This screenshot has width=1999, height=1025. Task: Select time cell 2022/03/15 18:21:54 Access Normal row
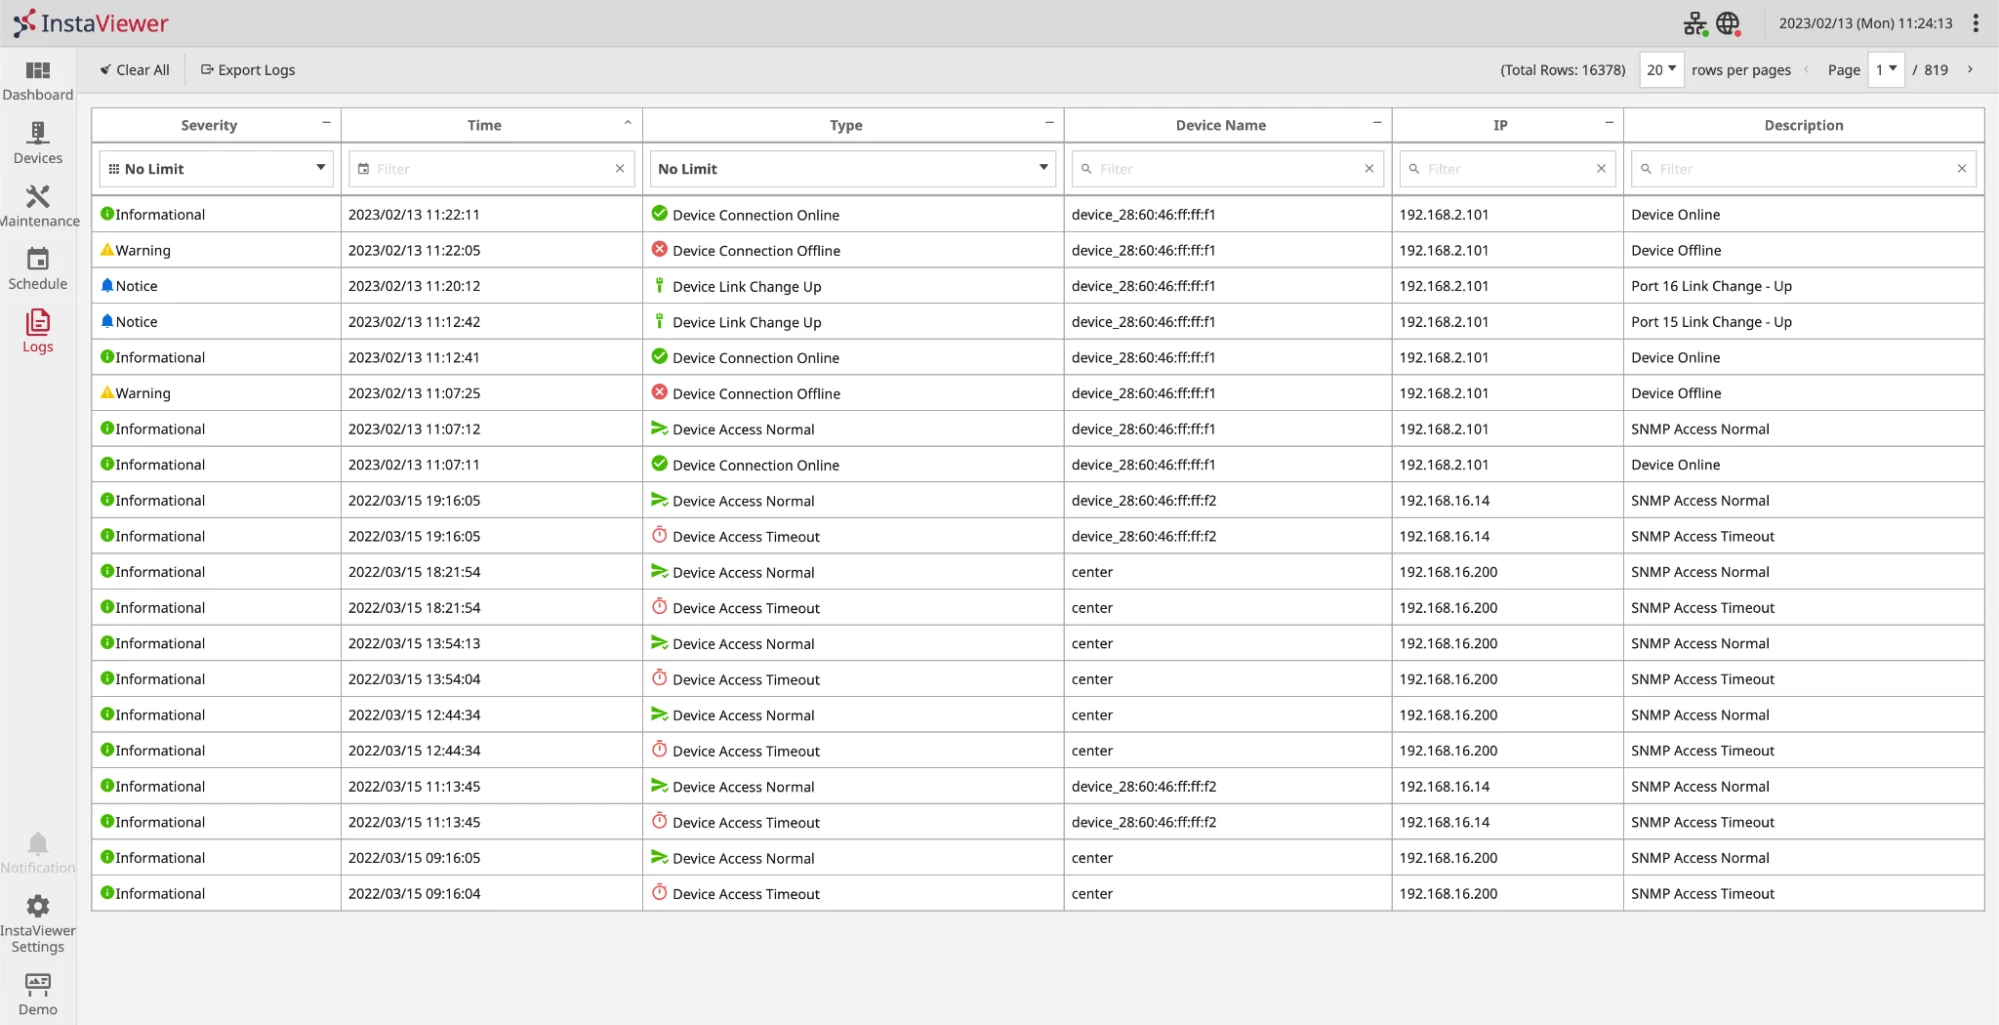coord(414,572)
